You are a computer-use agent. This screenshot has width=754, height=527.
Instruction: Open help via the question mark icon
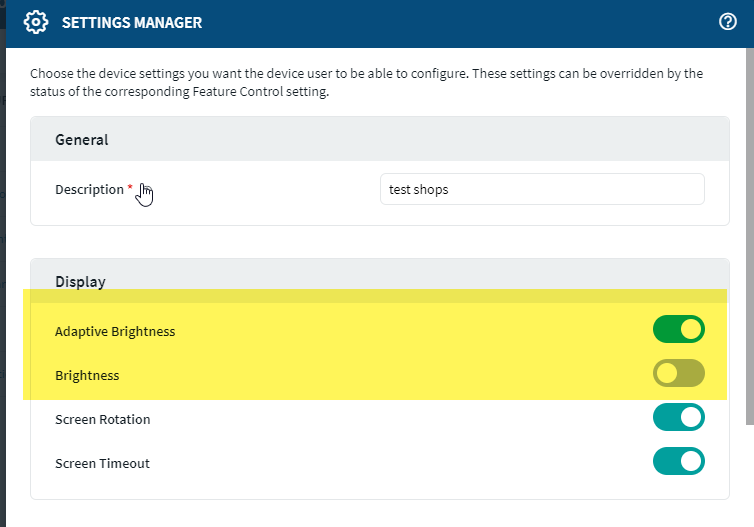tap(728, 22)
